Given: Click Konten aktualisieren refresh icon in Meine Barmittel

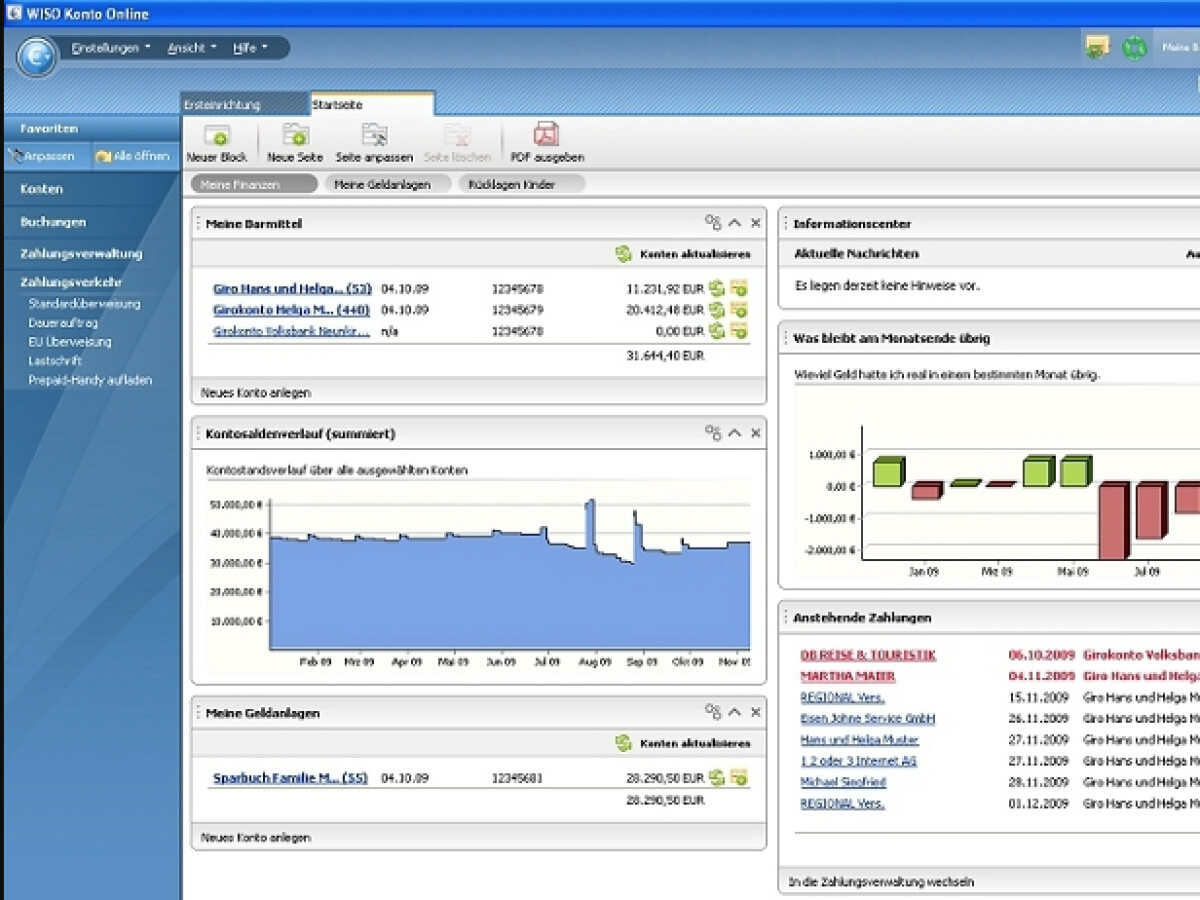Looking at the screenshot, I should pos(624,254).
